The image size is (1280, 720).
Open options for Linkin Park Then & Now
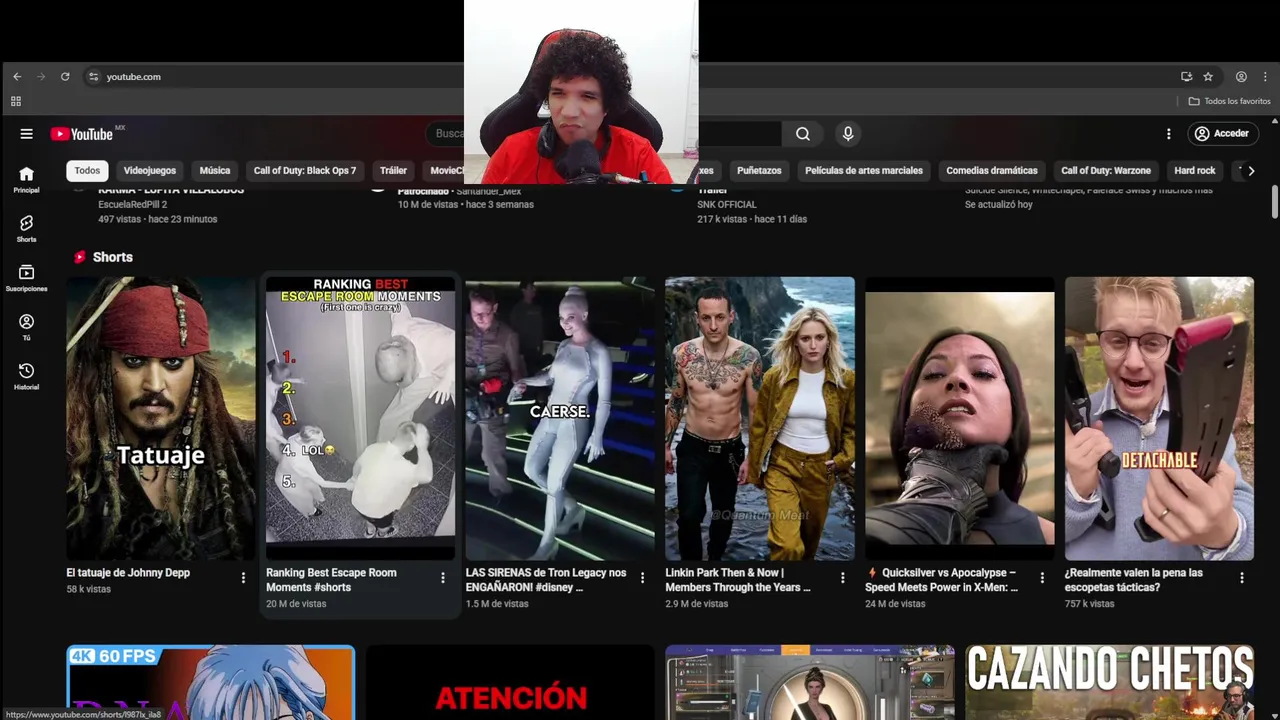[843, 578]
